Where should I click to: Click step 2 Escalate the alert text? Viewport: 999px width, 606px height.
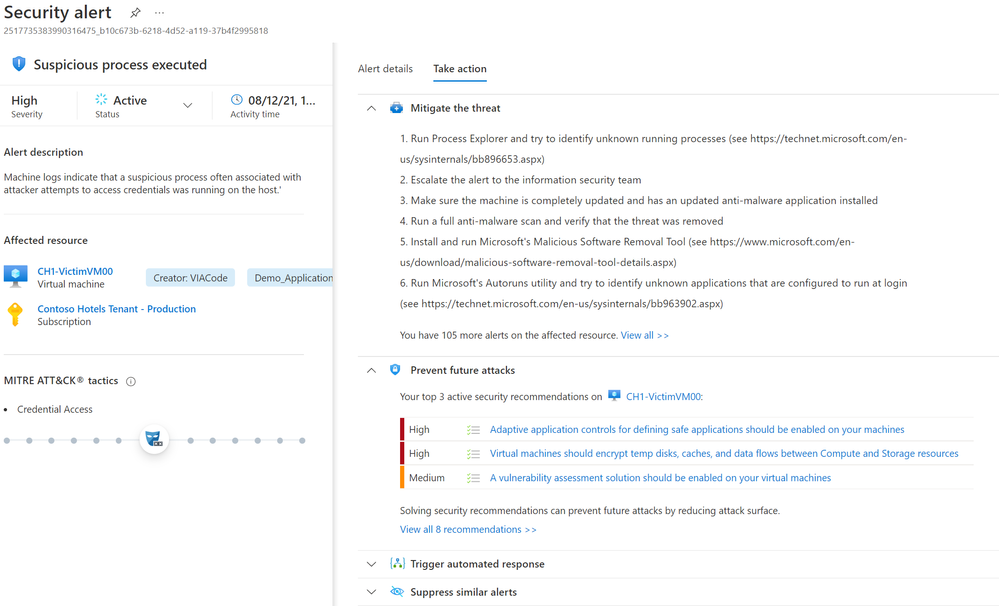521,180
